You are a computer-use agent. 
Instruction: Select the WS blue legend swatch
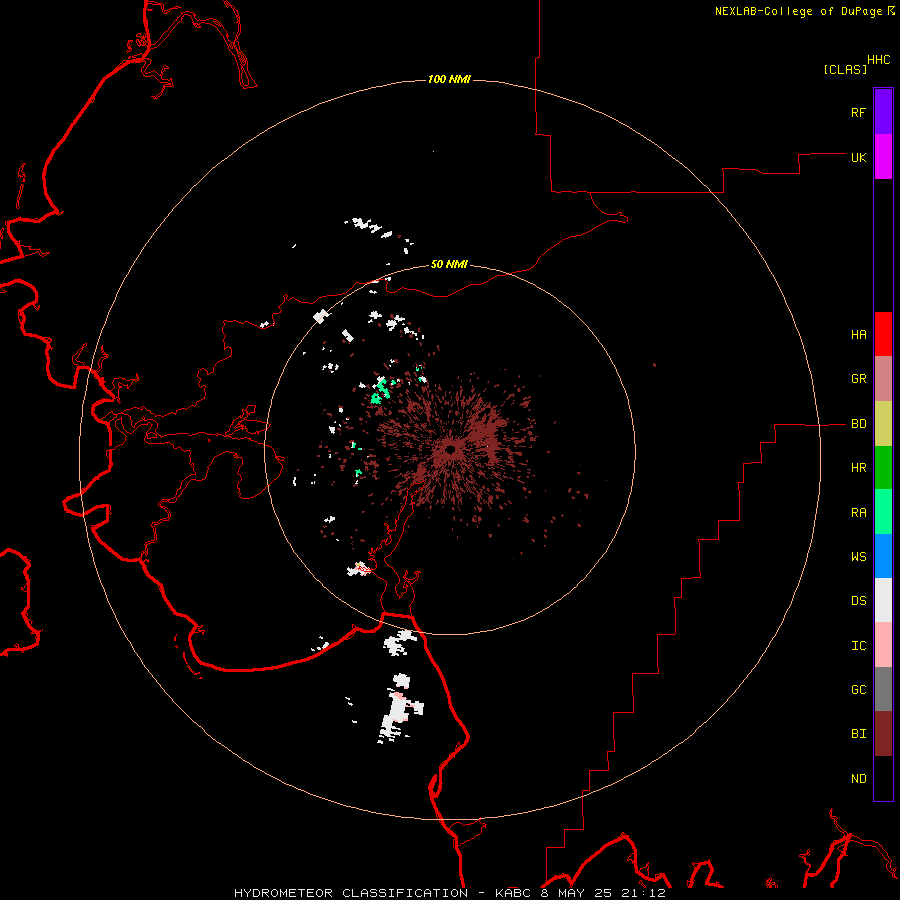coord(883,556)
